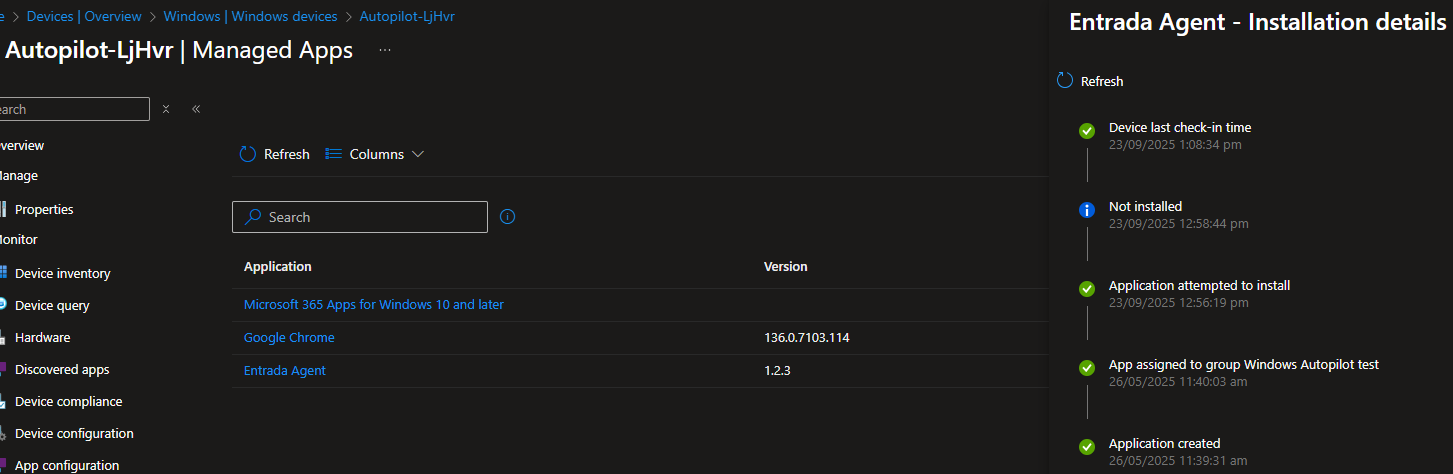Click the magnifier icon in the Search box
Viewport: 1453px width, 474px height.
tap(254, 217)
